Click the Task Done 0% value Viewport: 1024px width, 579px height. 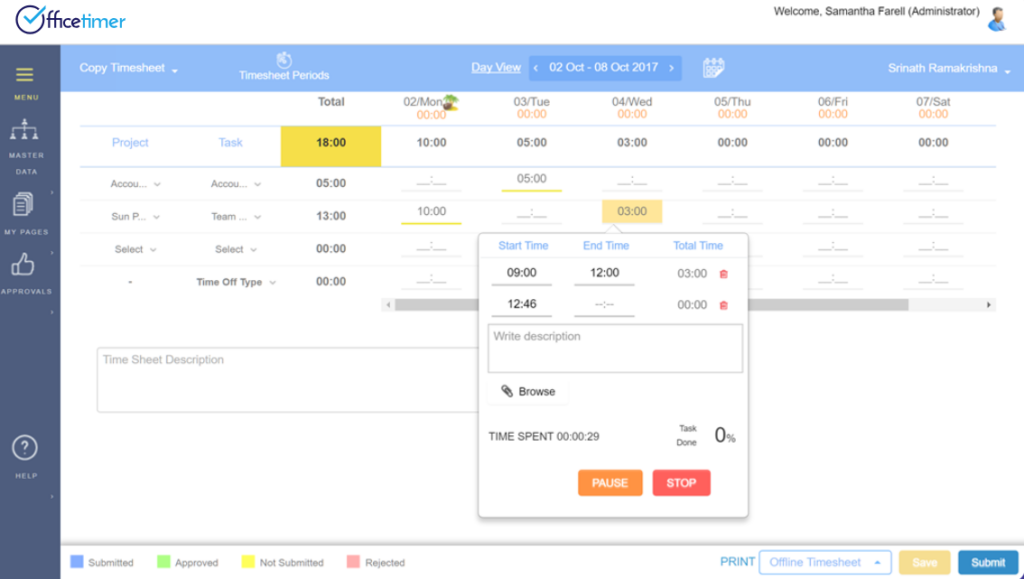pos(725,435)
